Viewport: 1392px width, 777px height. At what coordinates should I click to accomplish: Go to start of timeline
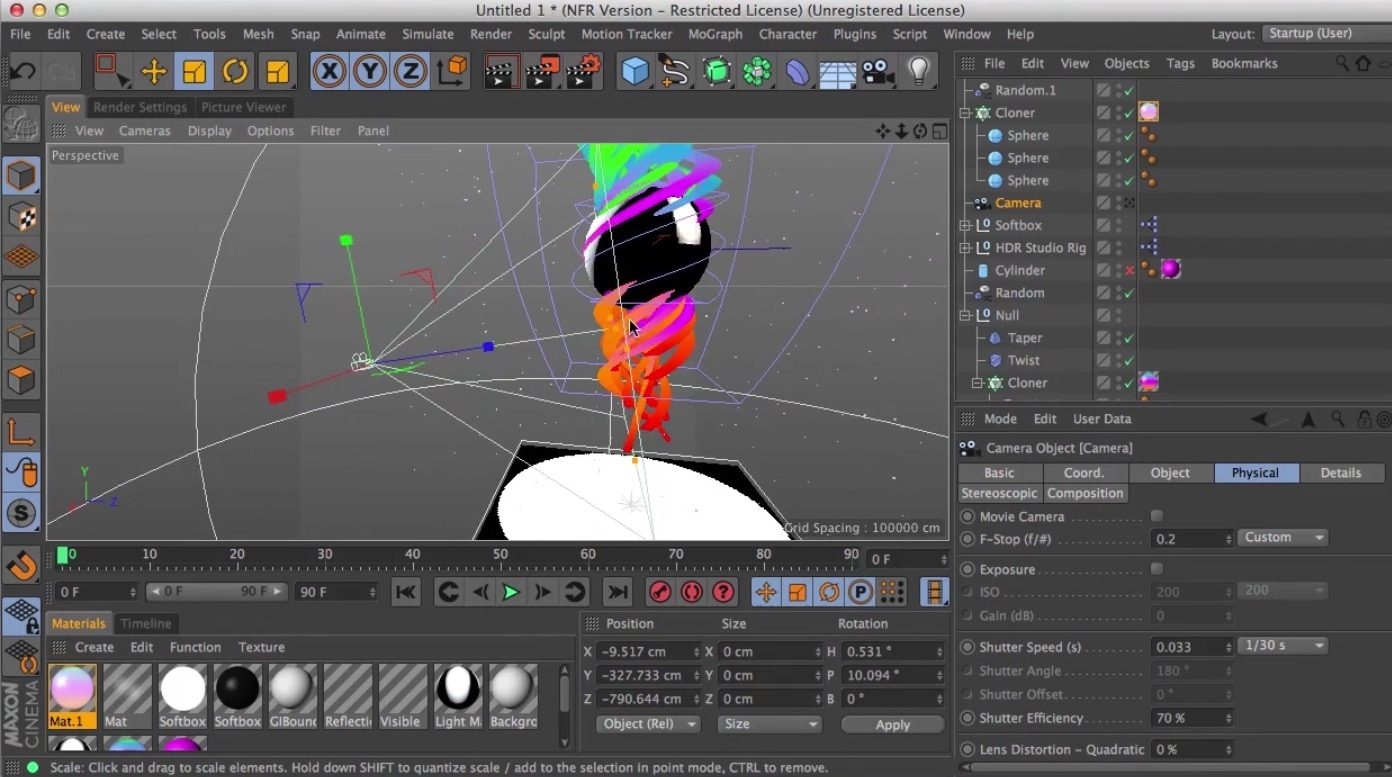click(405, 592)
